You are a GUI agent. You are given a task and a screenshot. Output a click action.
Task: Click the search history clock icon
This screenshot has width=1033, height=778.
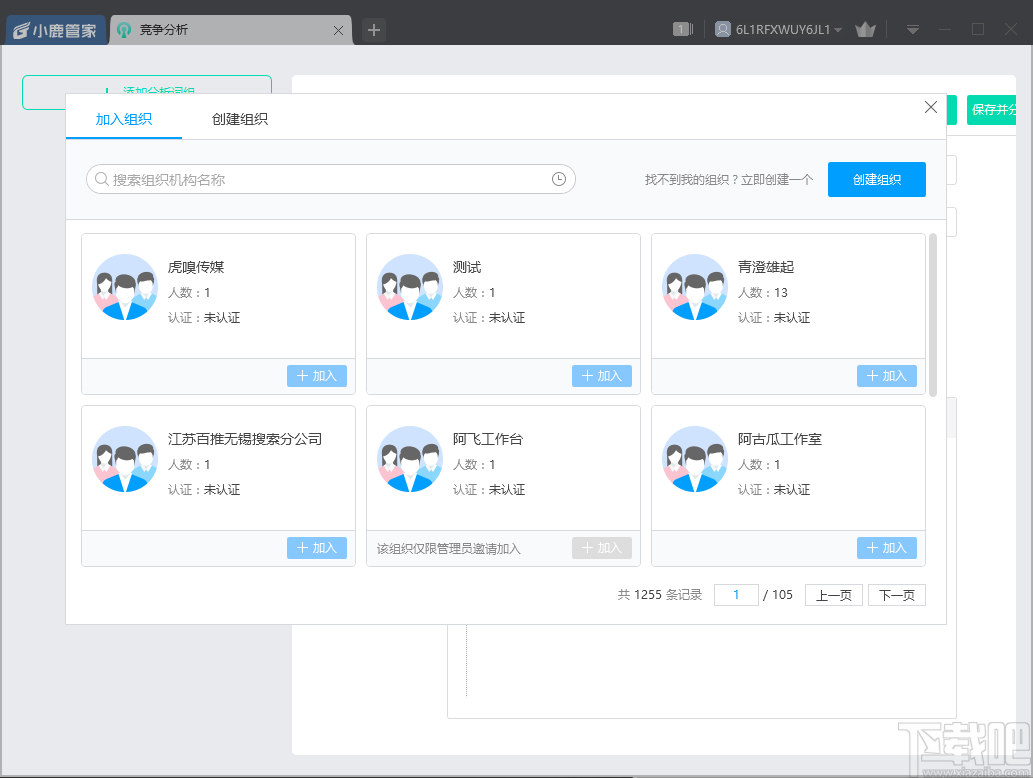click(559, 178)
